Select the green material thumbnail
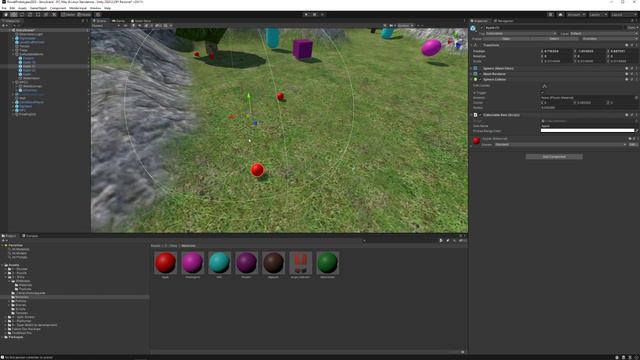640x360 pixels. [x=327, y=262]
